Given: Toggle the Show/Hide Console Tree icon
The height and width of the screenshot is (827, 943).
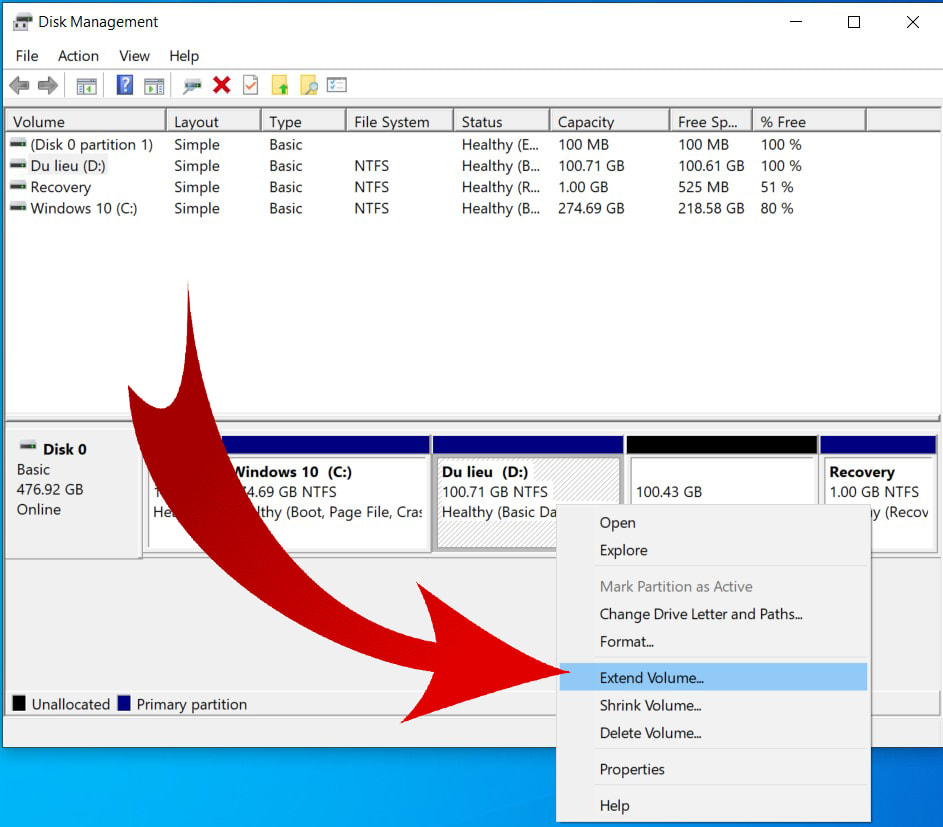Looking at the screenshot, I should point(86,85).
